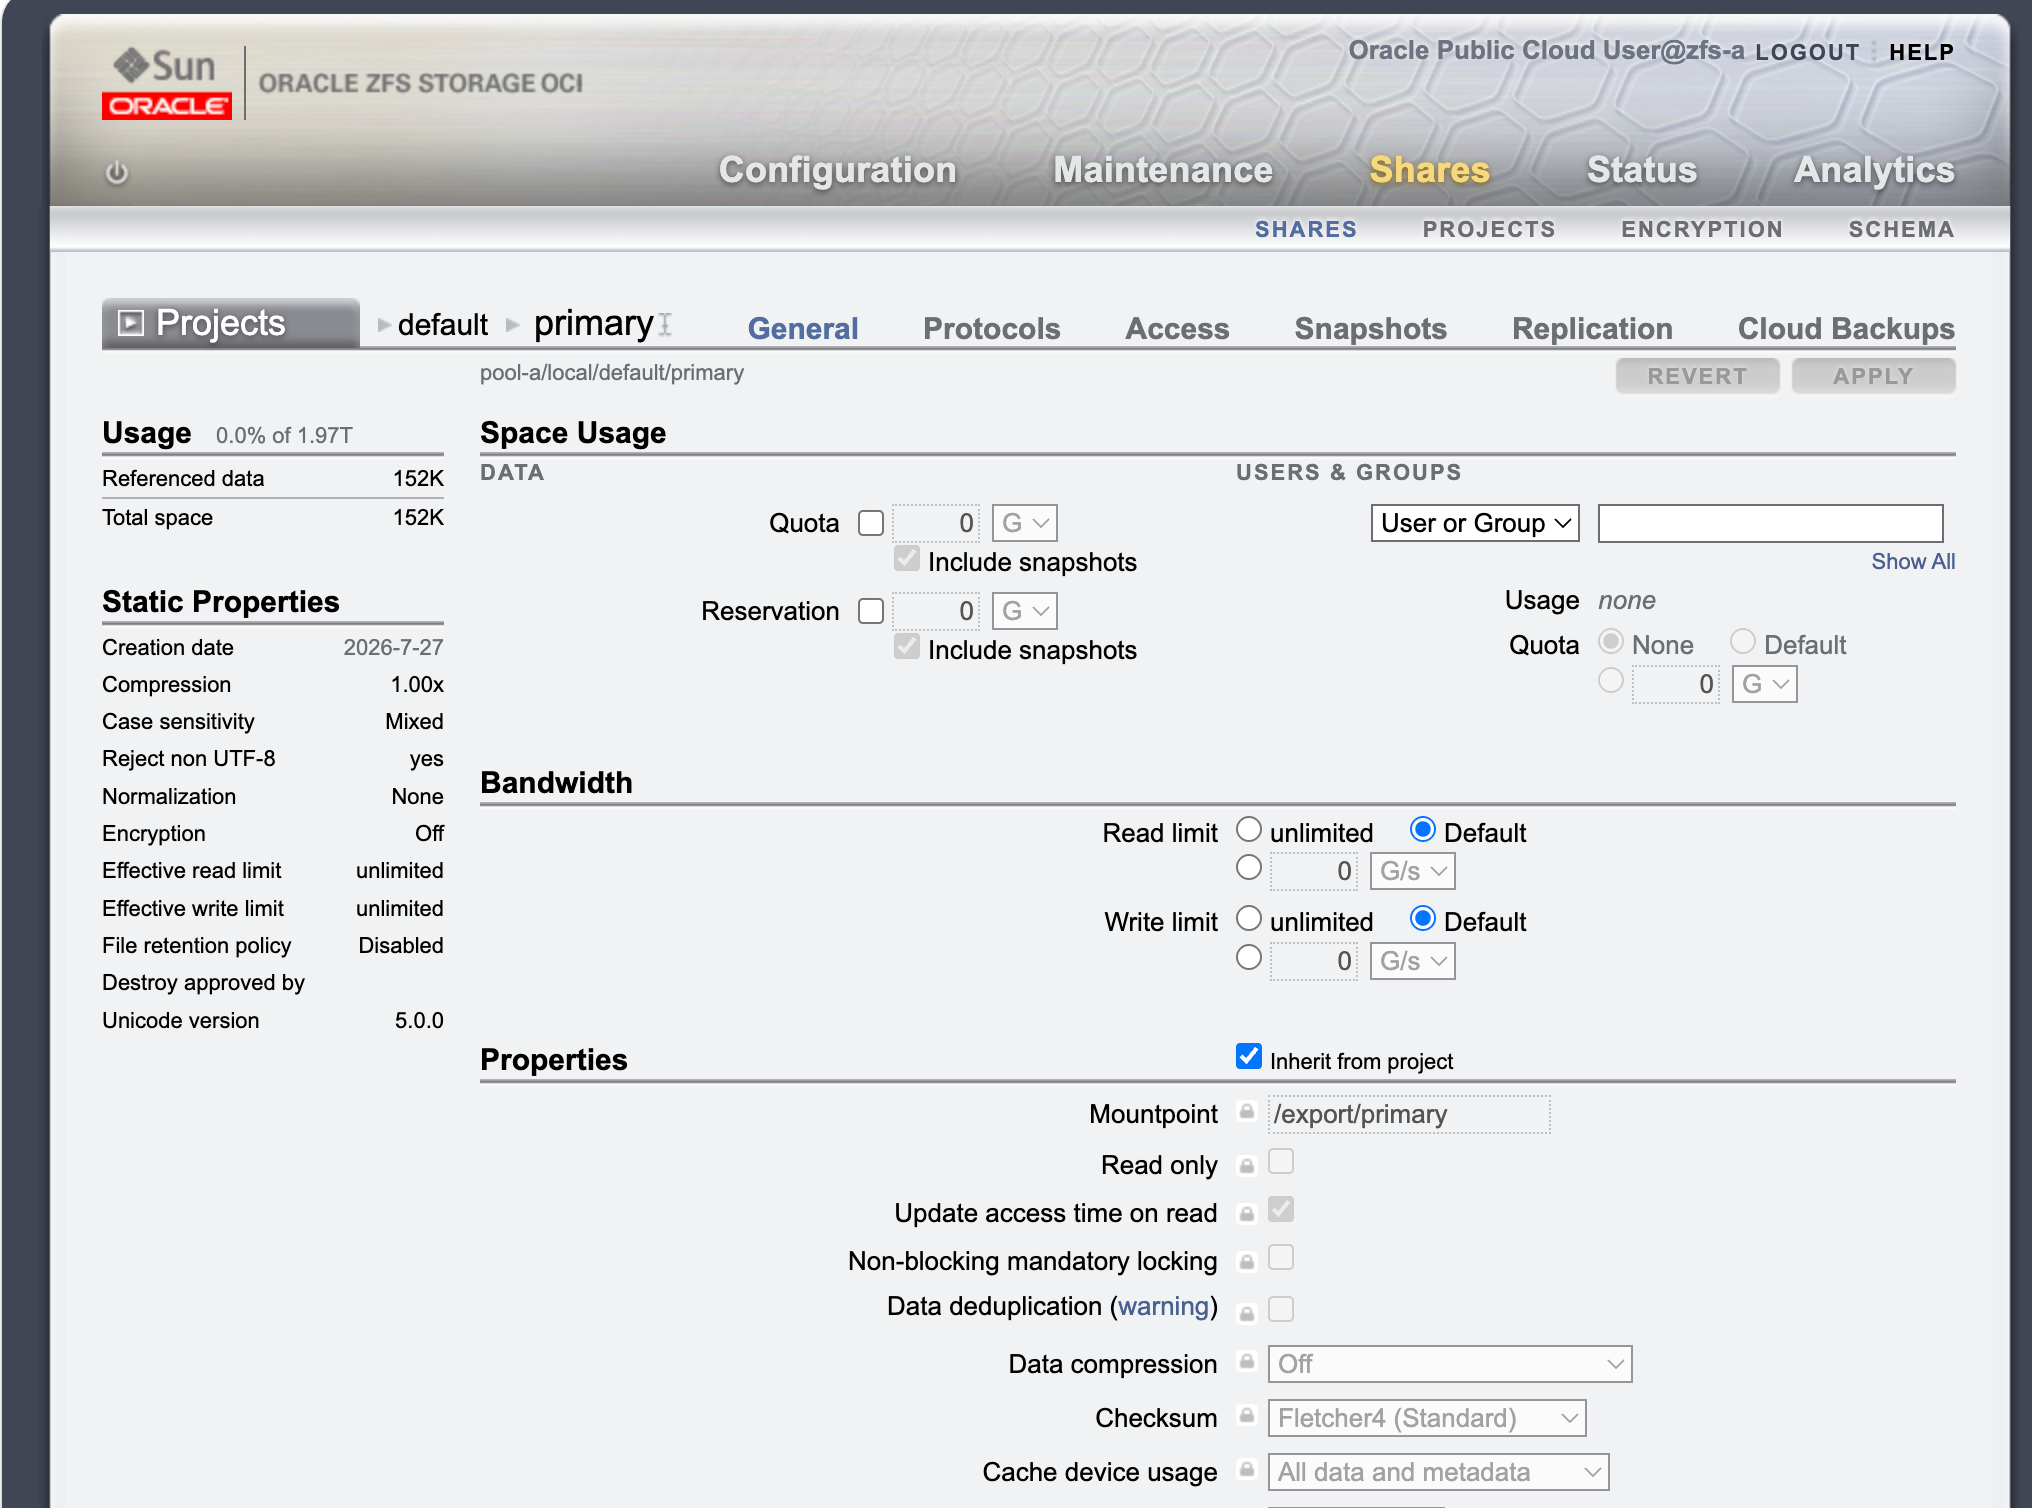Click lock icon beside Data compression
Viewport: 2032px width, 1508px height.
pos(1246,1361)
